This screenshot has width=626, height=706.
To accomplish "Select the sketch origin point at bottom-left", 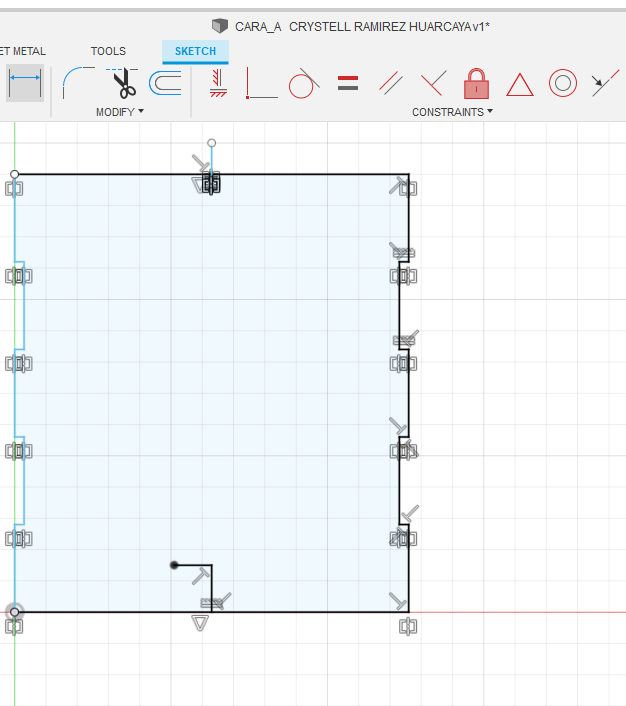I will pos(14,612).
